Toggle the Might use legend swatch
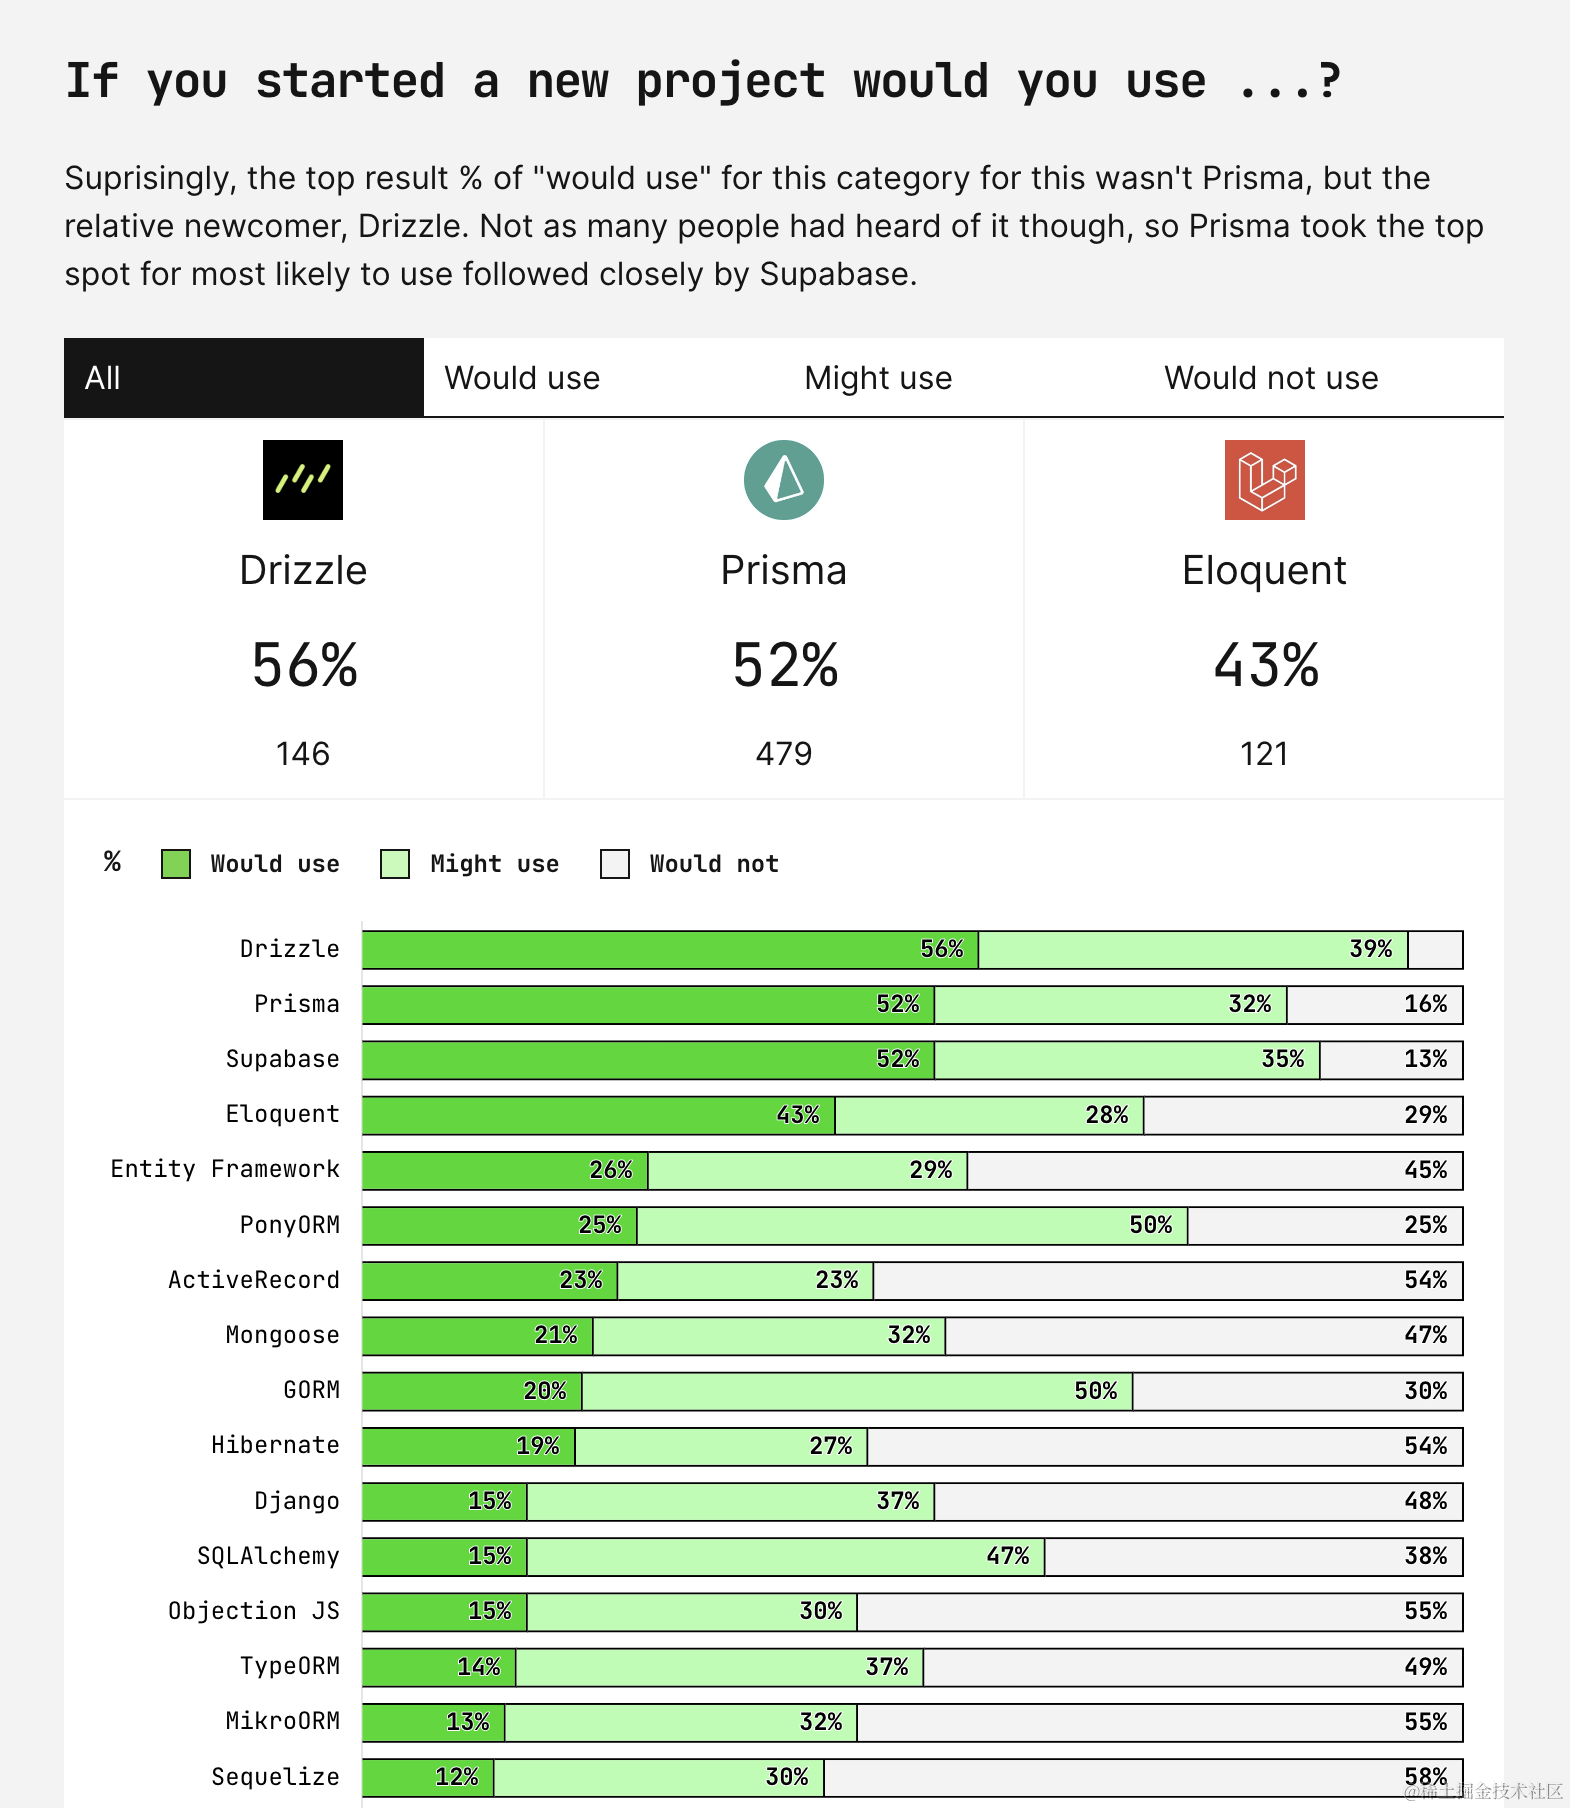The width and height of the screenshot is (1570, 1808). coord(395,864)
